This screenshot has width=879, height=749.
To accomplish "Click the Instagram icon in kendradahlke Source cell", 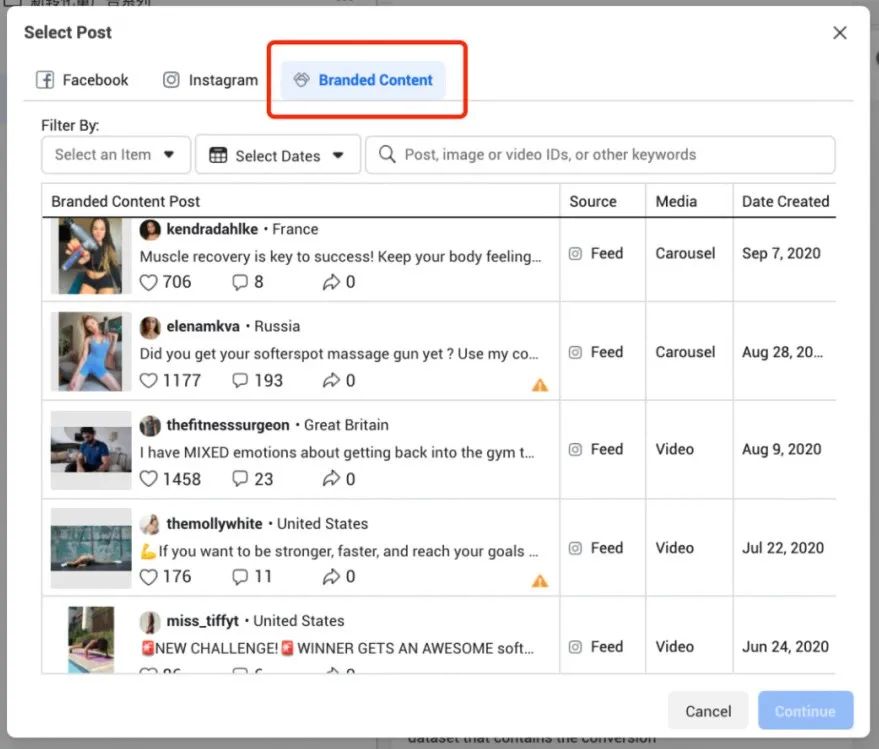I will (576, 254).
